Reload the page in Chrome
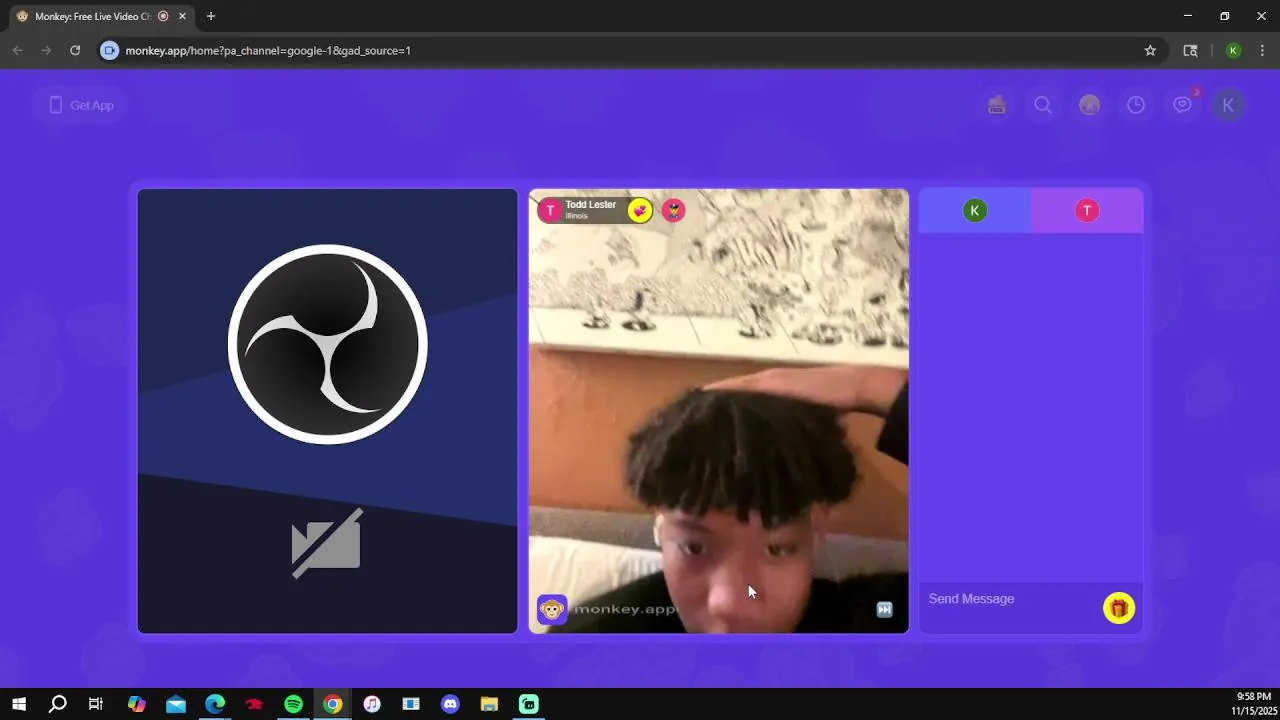This screenshot has height=720, width=1280. 75,50
